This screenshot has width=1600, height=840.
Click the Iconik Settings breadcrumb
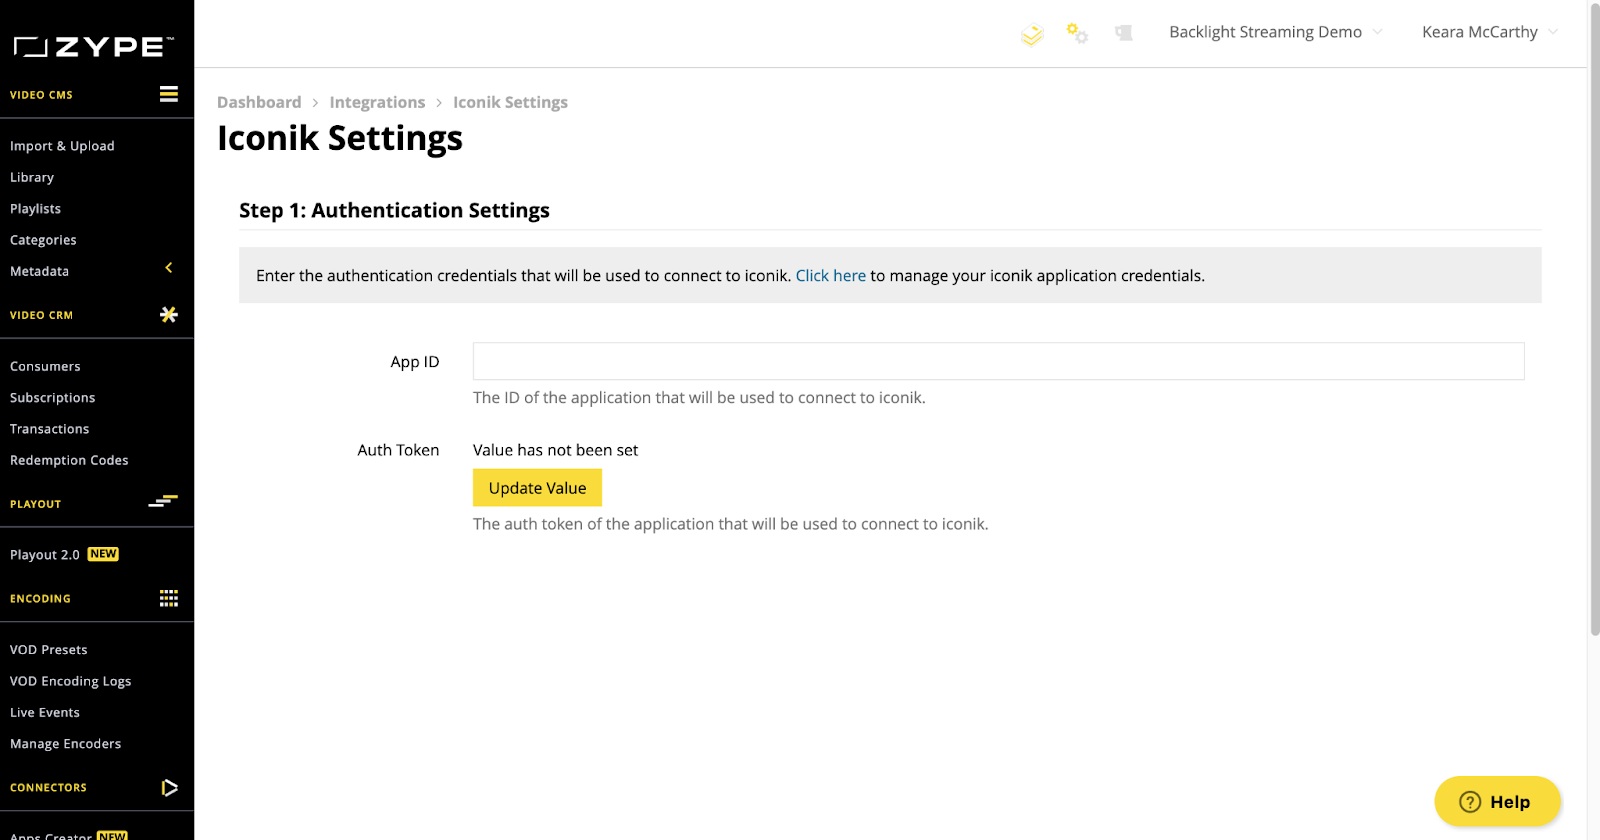(x=510, y=102)
